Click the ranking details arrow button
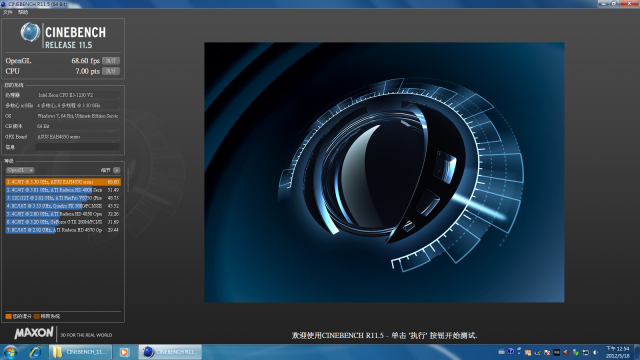 117,170
